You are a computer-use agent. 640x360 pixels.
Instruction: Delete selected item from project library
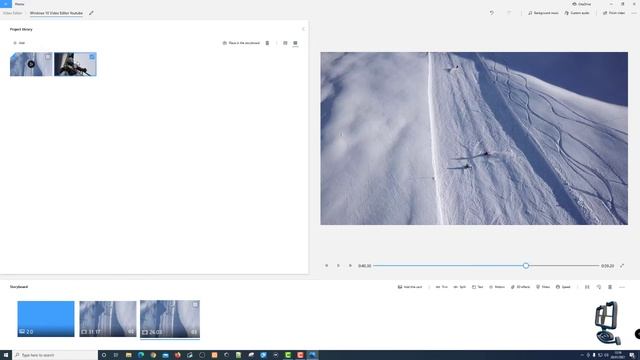pos(267,43)
